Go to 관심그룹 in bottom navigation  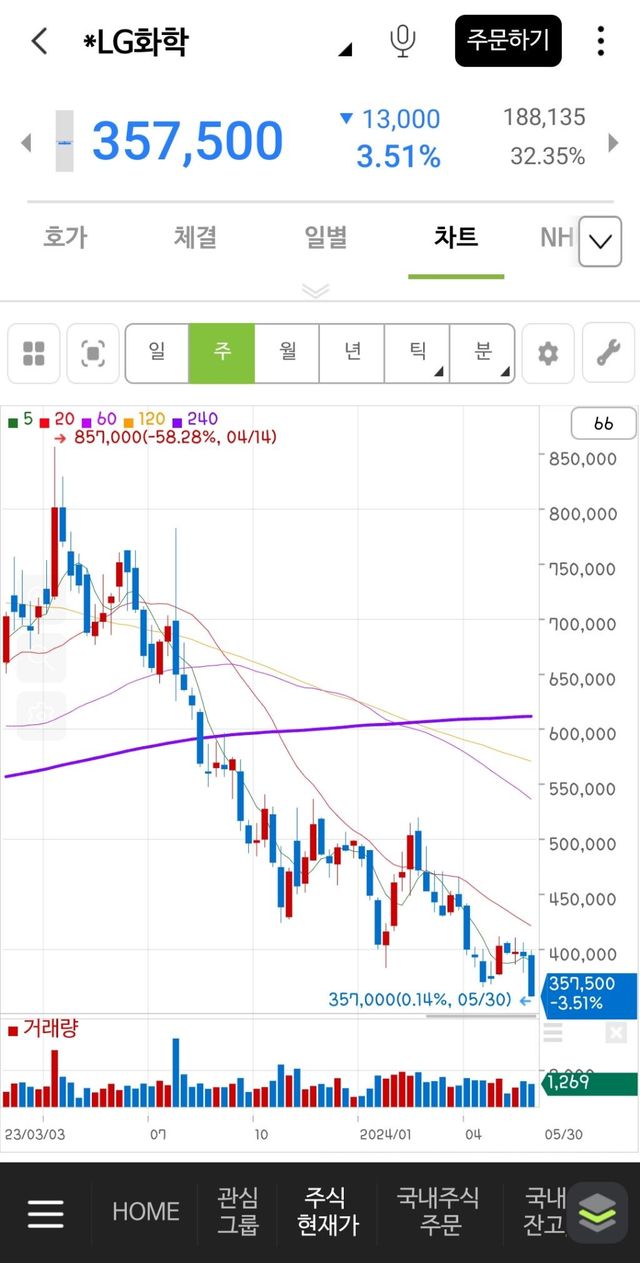(x=238, y=1211)
